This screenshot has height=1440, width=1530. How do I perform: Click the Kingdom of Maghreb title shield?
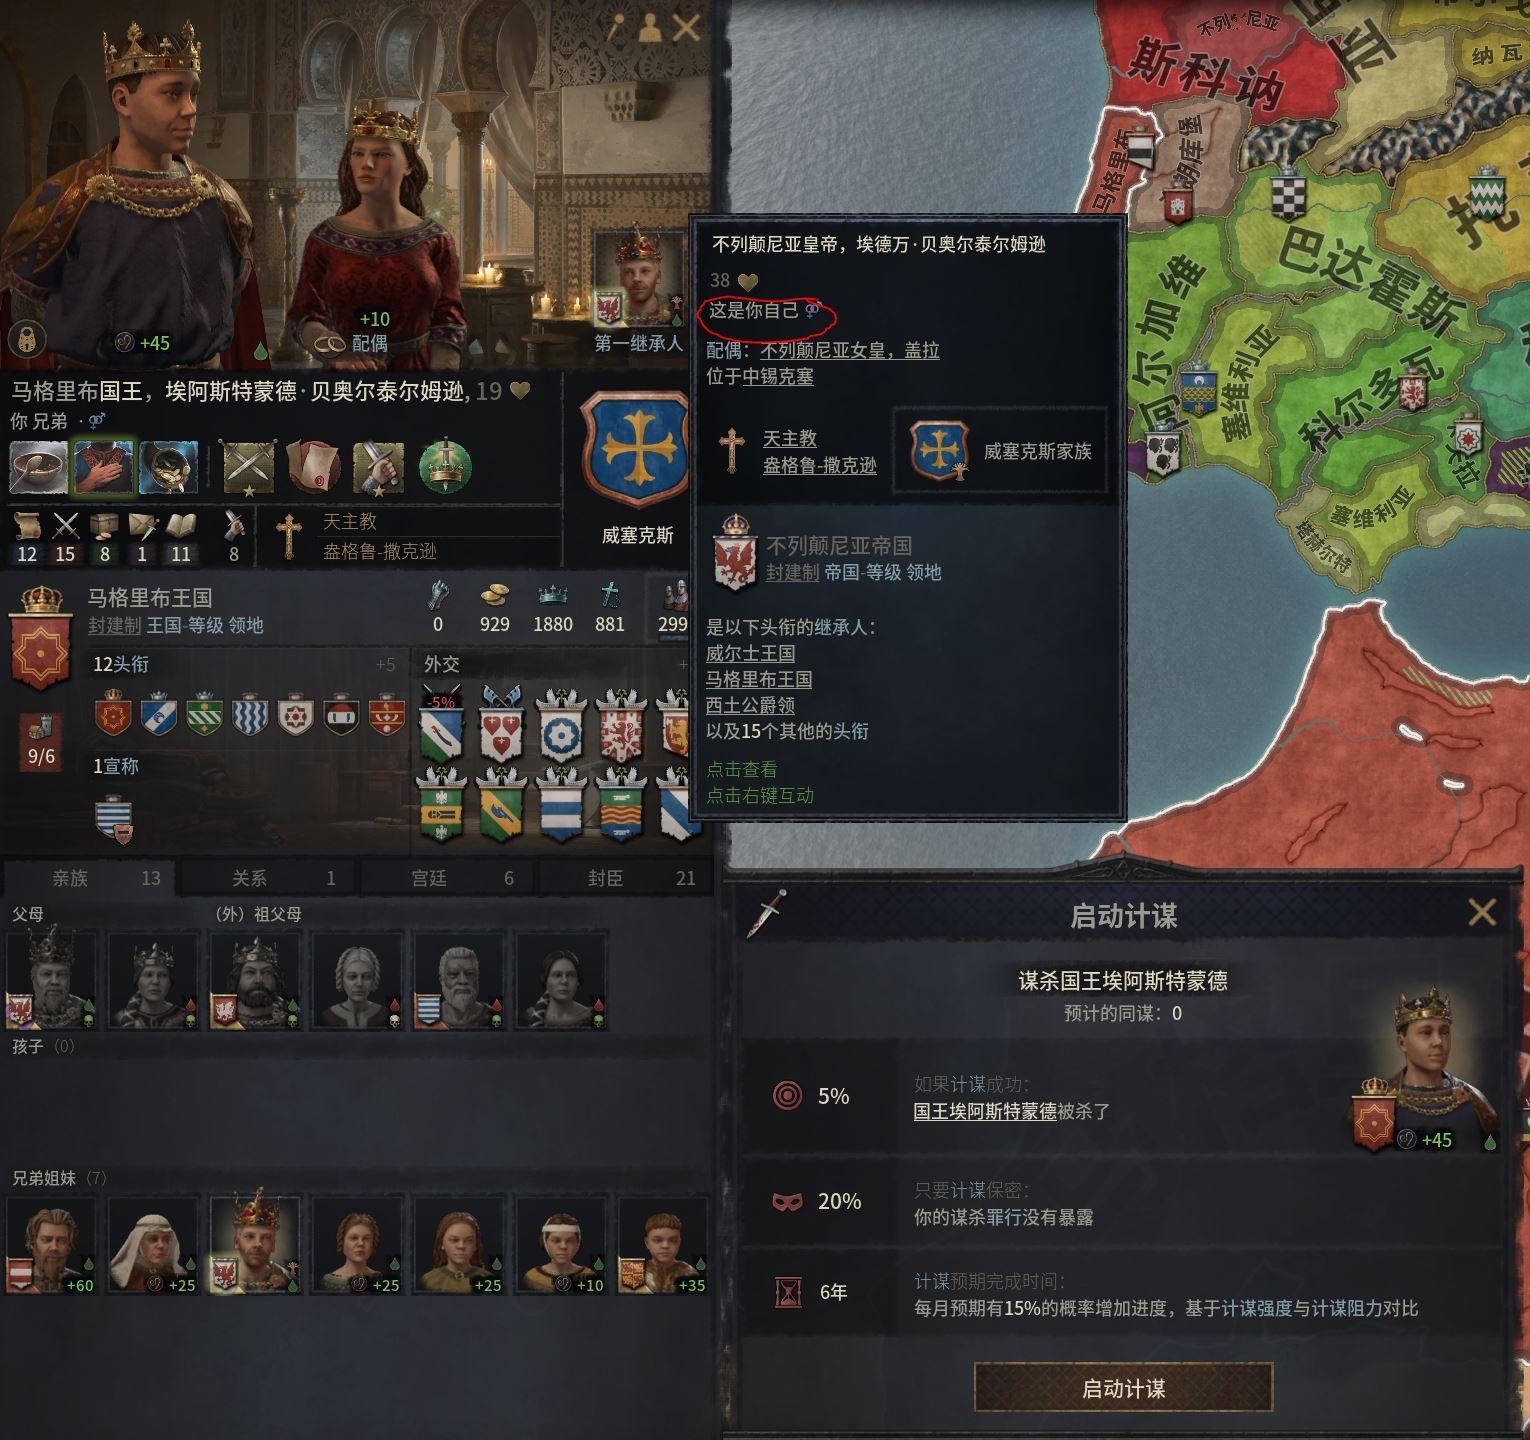[40, 640]
